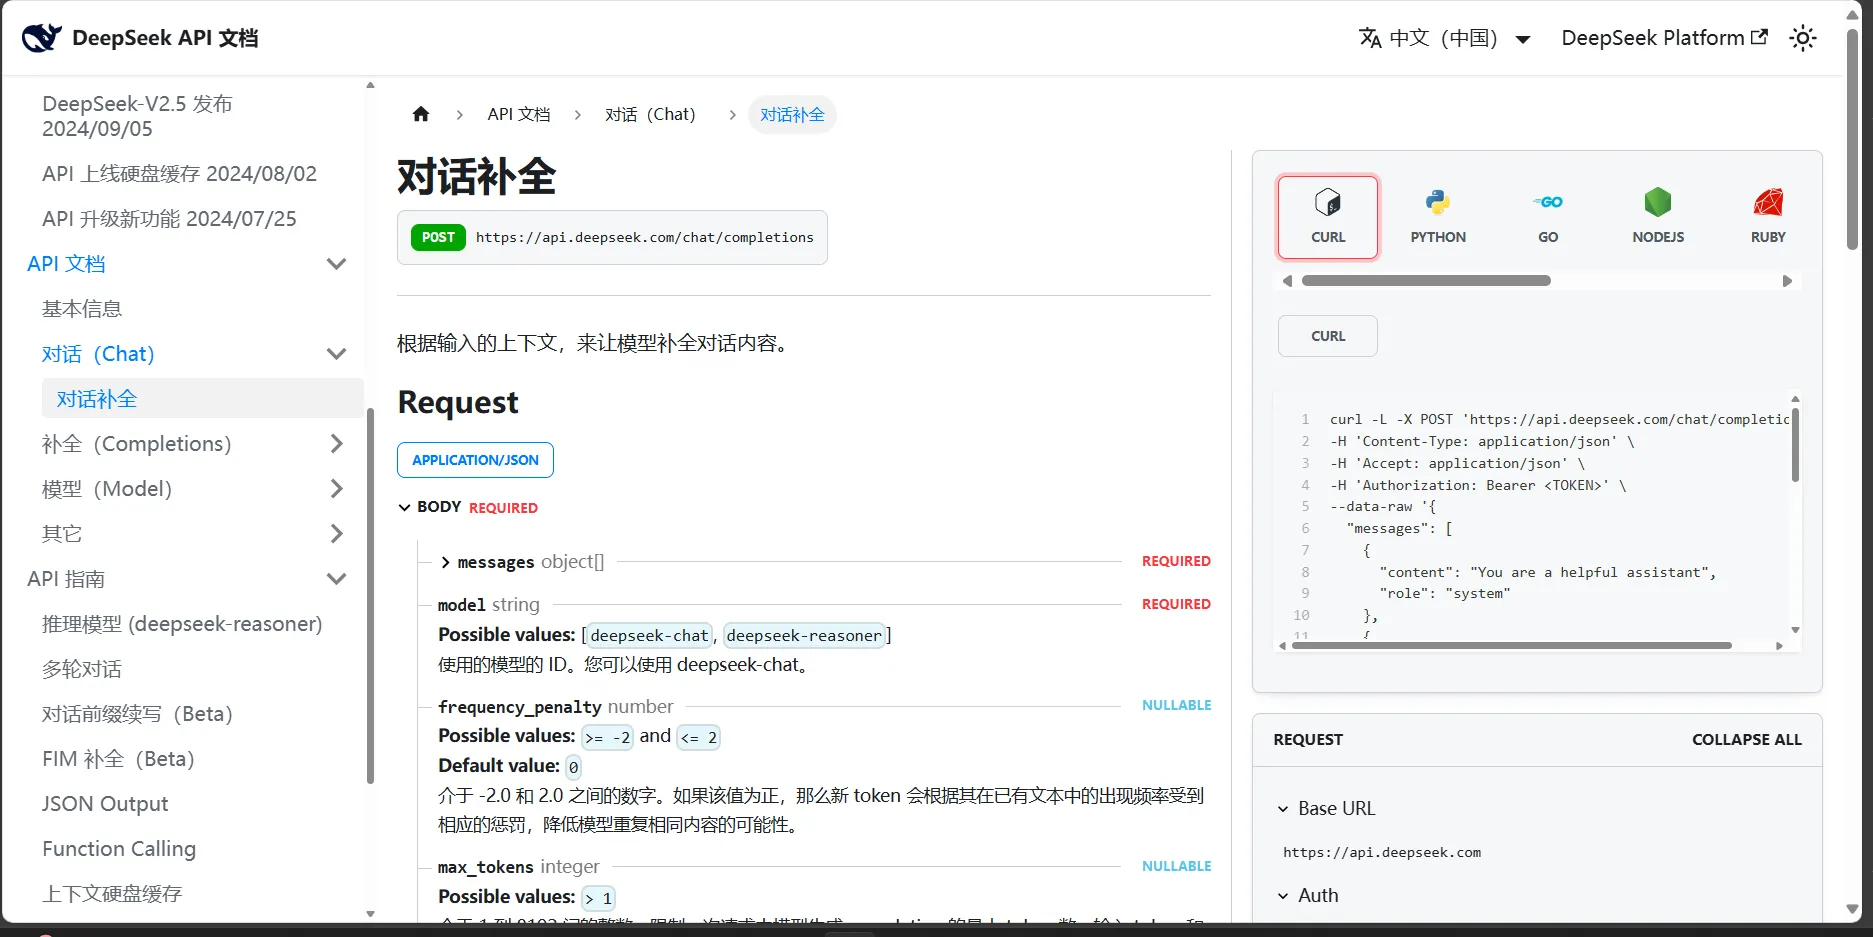Click the APPLICATION/JSON content type tab
Viewport: 1873px width, 937px height.
coord(475,460)
